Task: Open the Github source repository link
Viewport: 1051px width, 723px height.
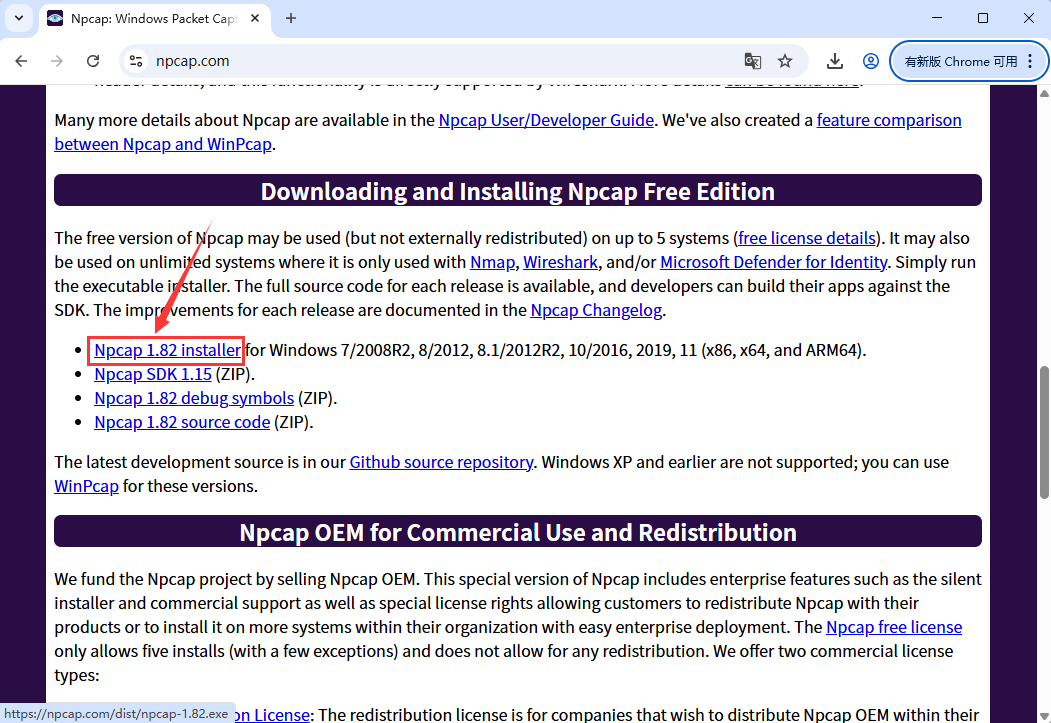Action: pos(441,462)
